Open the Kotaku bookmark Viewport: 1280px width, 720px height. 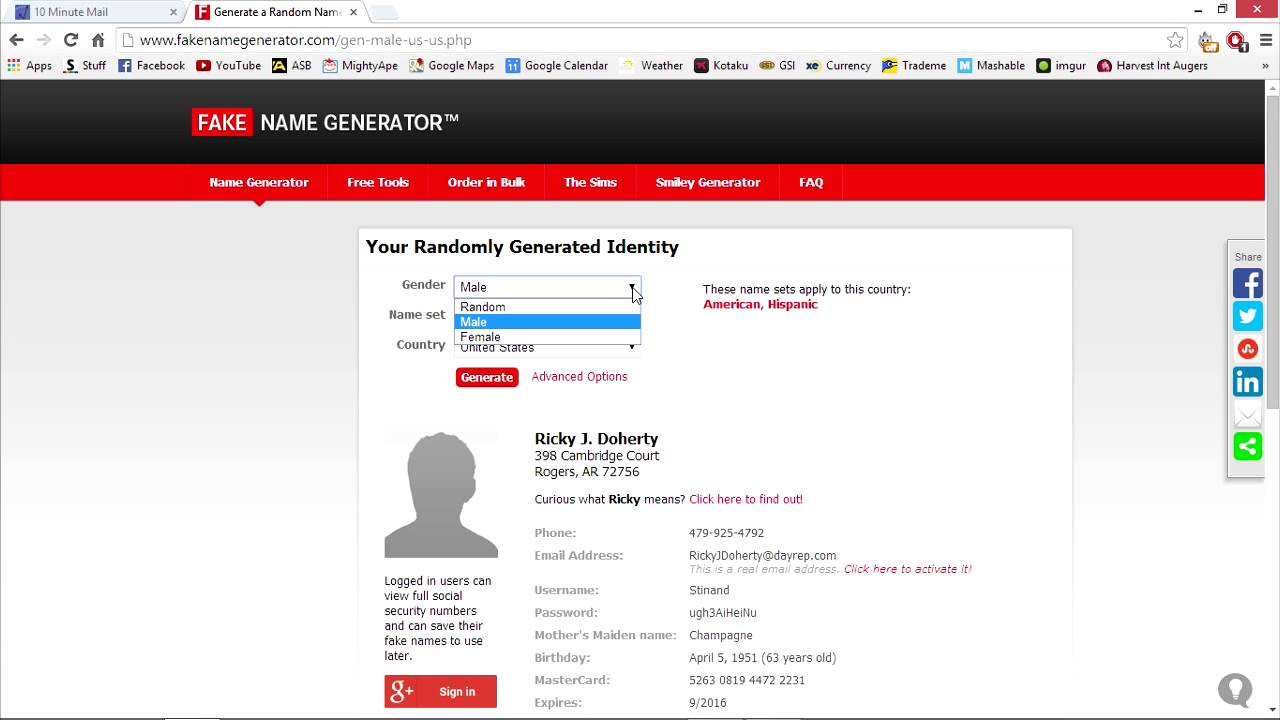(721, 65)
